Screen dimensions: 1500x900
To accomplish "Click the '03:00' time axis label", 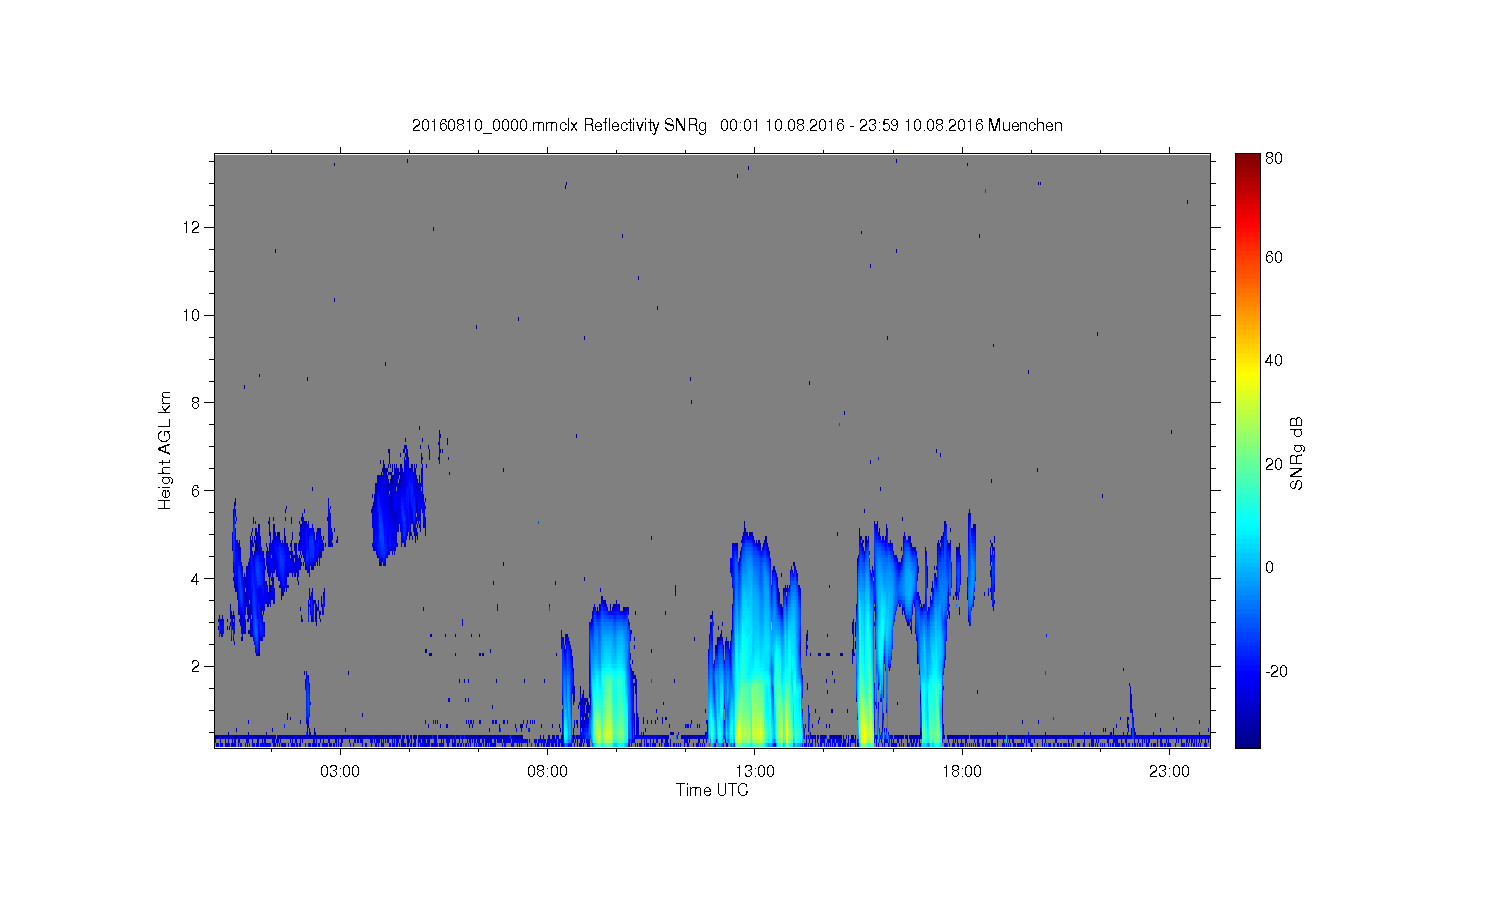I will [340, 772].
